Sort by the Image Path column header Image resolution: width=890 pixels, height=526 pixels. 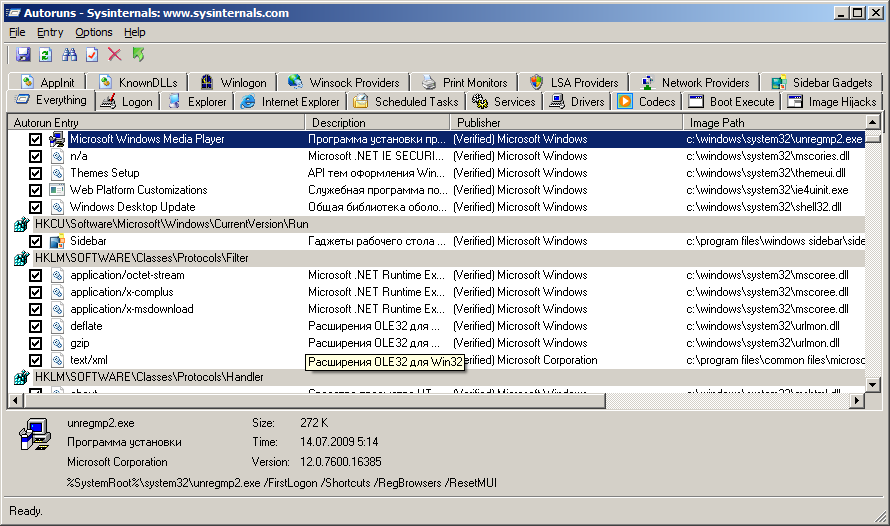[774, 123]
